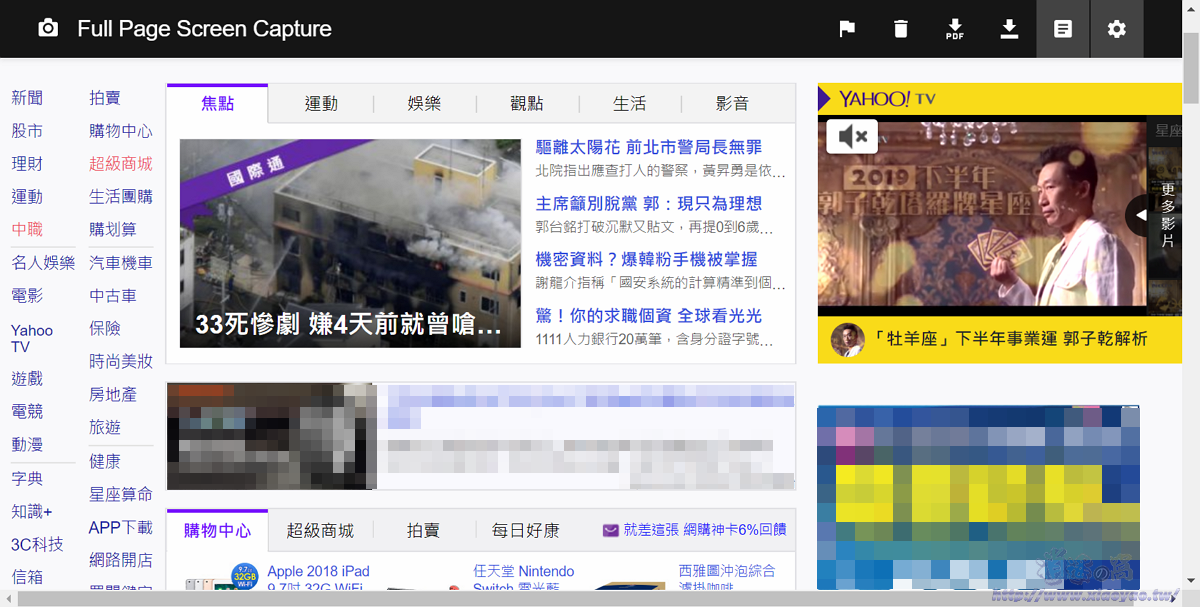Open 拍賣 in second sidebar column
Viewport: 1200px width, 607px height.
105,98
